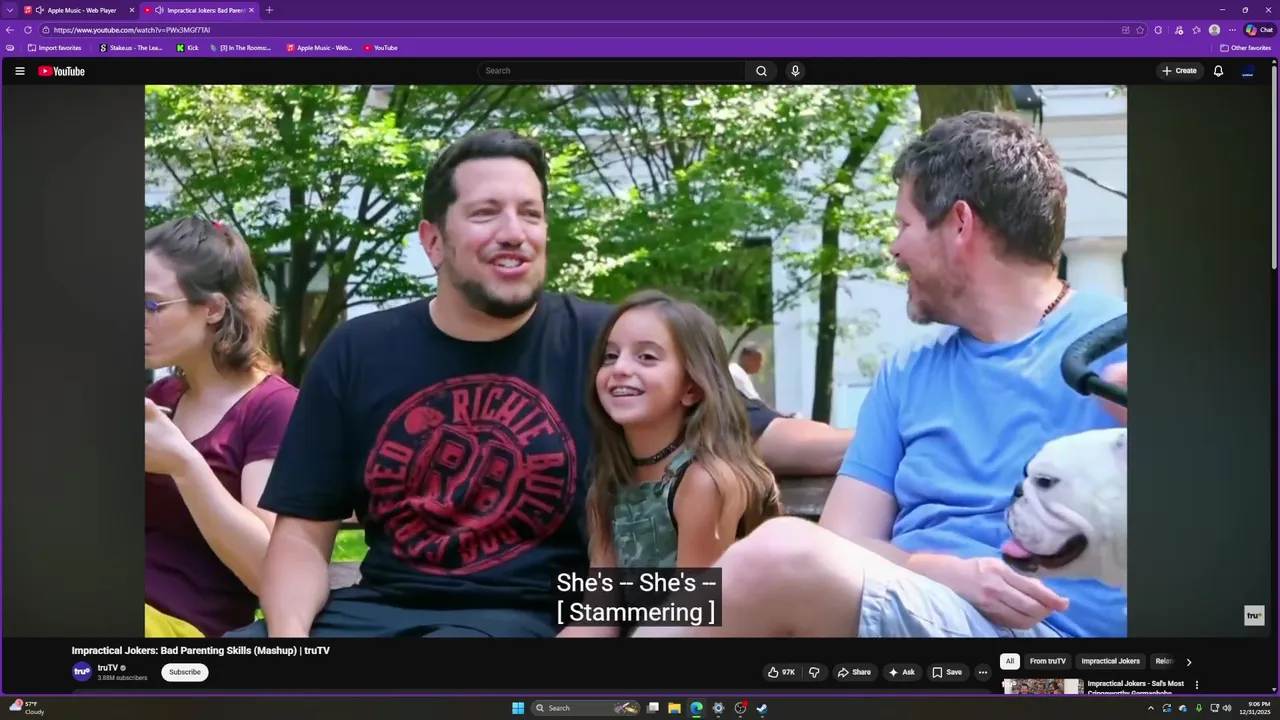Save video to playlist

pyautogui.click(x=947, y=672)
